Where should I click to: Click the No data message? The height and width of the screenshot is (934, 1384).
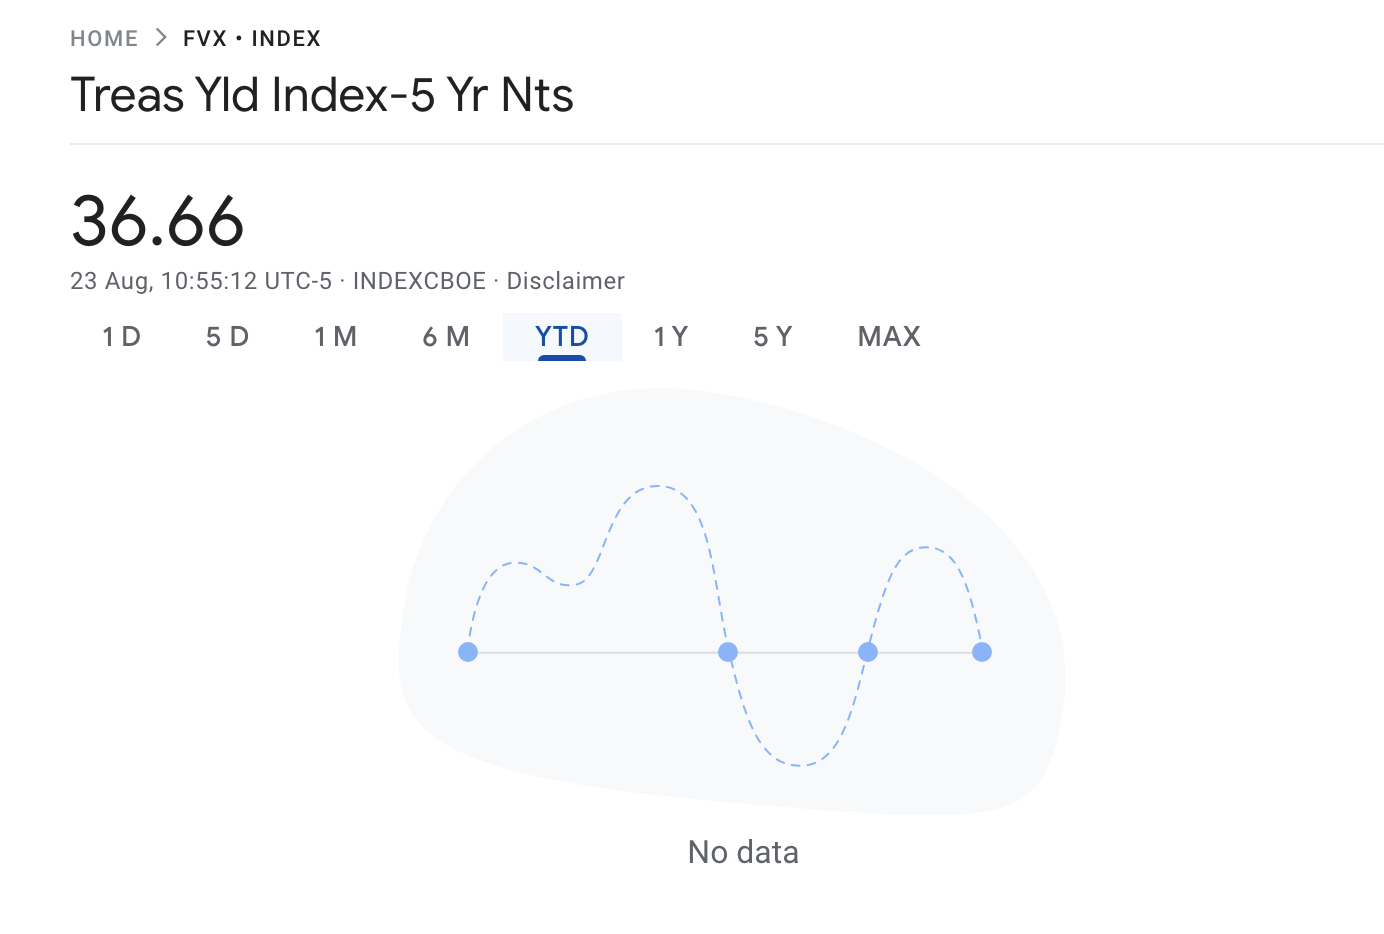742,851
